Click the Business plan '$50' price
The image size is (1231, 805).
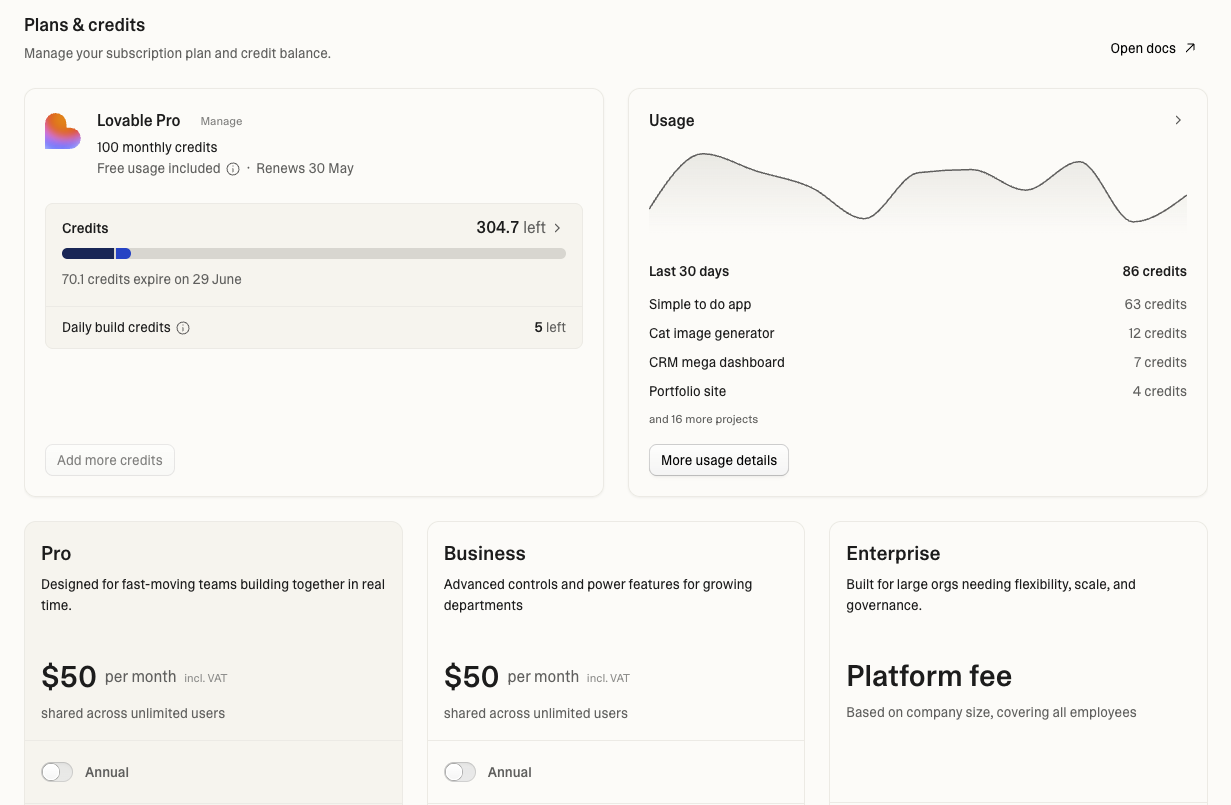(472, 677)
